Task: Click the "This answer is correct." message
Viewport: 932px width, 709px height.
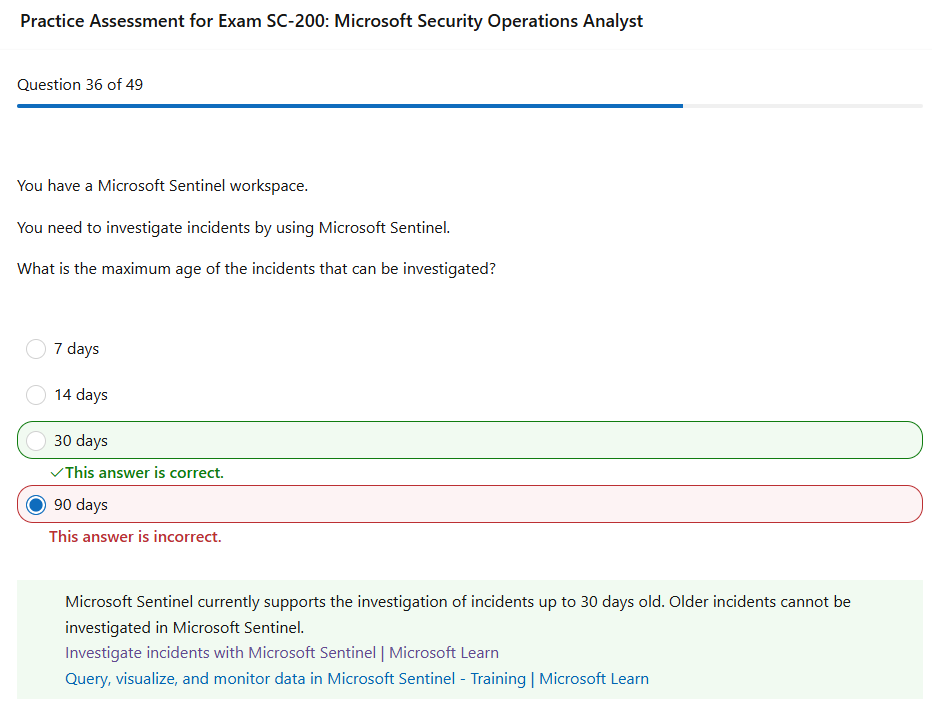Action: [x=144, y=473]
